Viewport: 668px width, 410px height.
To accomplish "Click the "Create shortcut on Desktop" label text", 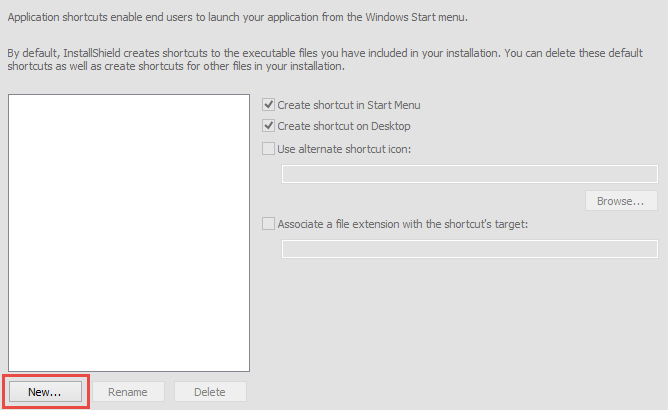I will (344, 126).
